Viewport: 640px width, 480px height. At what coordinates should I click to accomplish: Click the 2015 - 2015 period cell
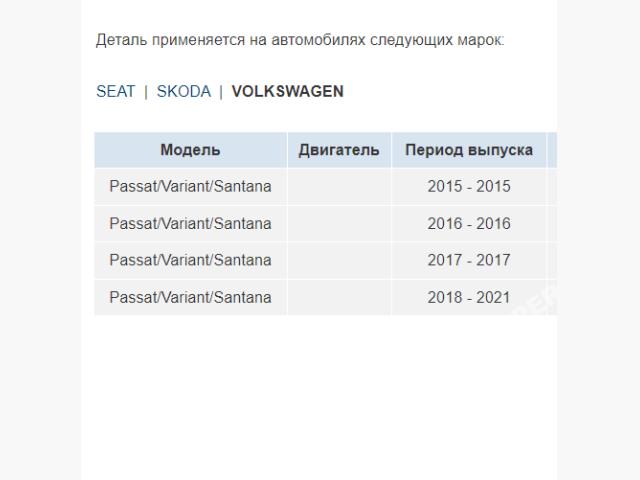pos(468,186)
